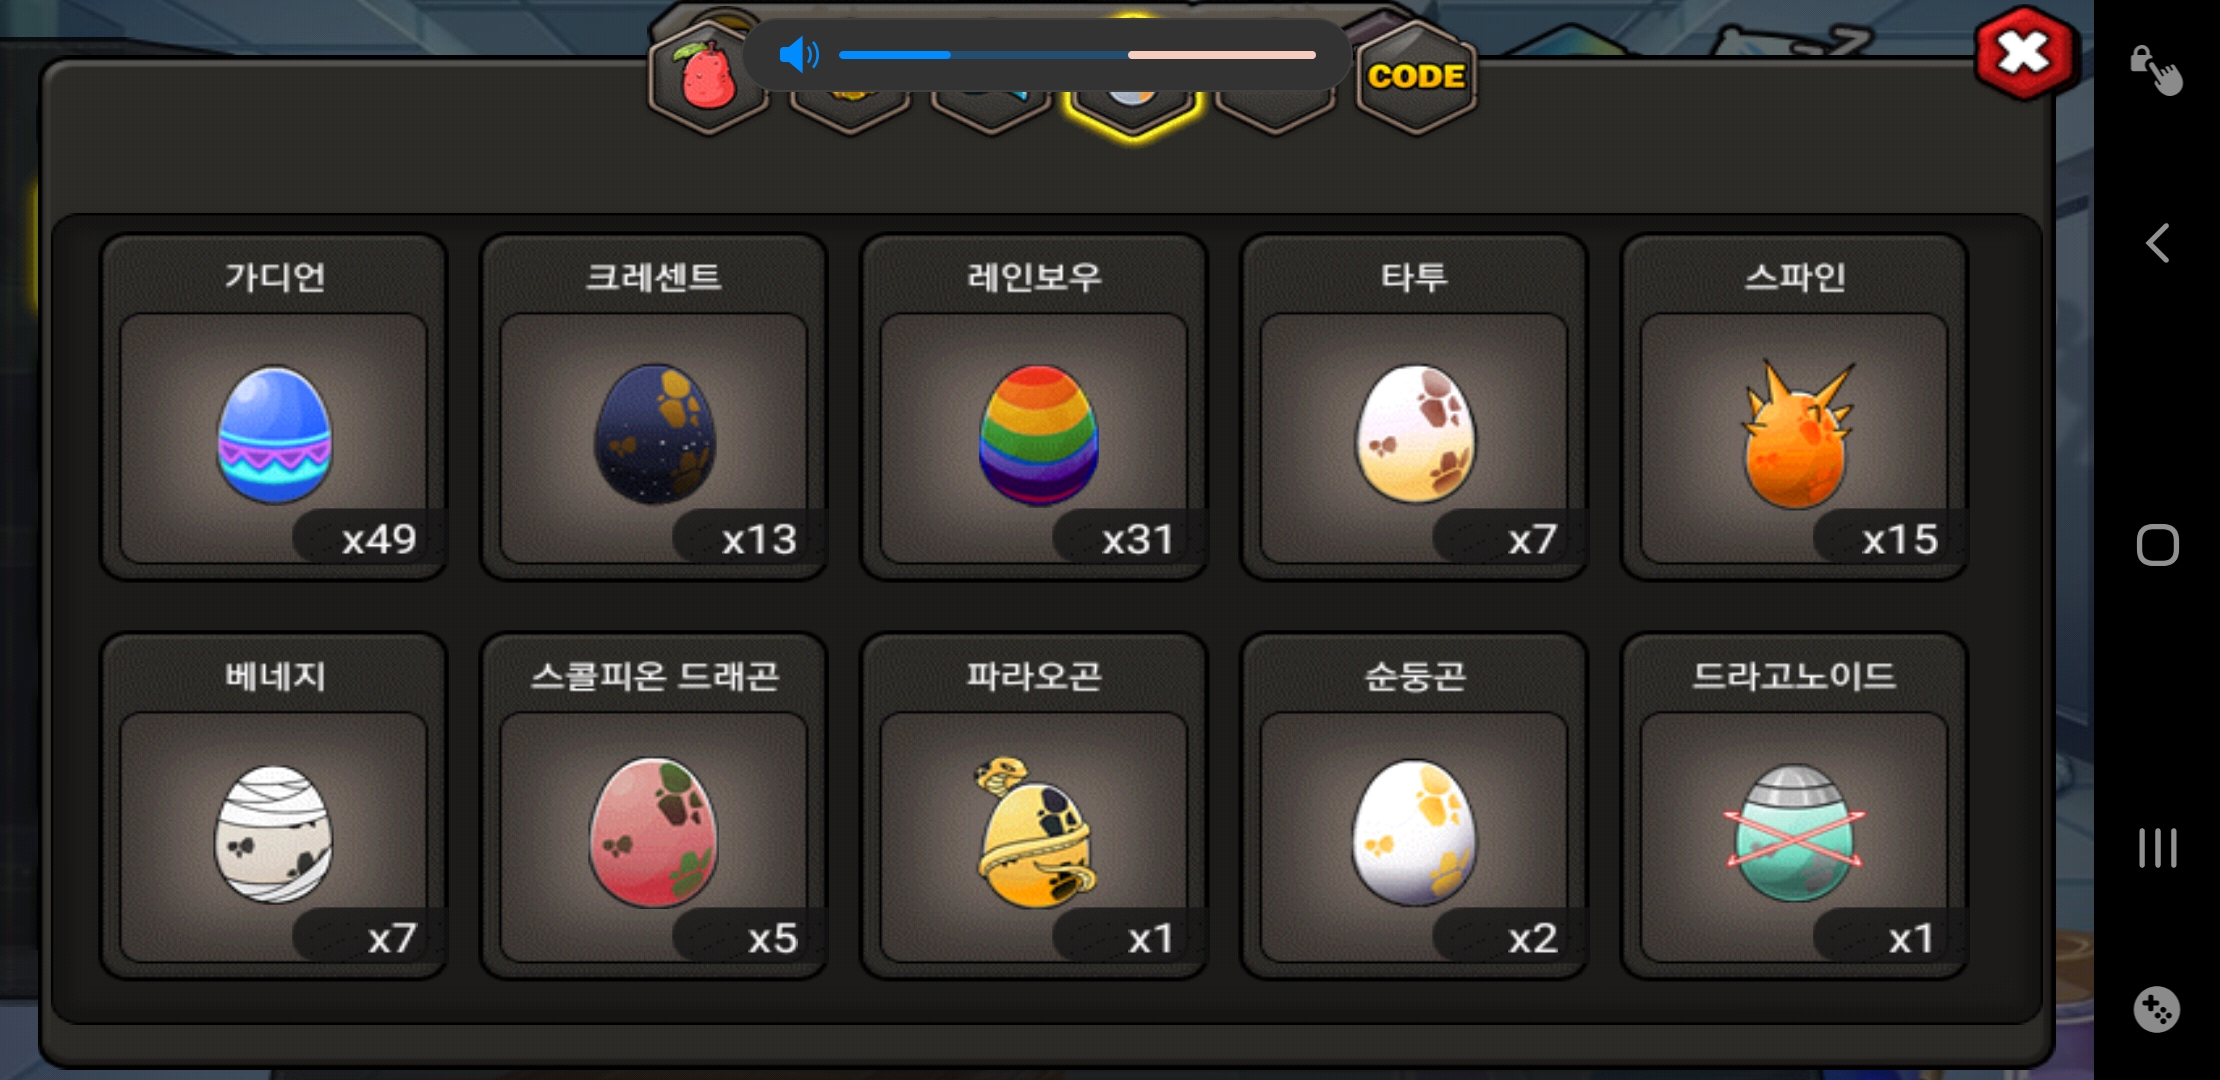Viewport: 2220px width, 1080px height.
Task: Switch to the CODE tab
Action: click(1416, 77)
